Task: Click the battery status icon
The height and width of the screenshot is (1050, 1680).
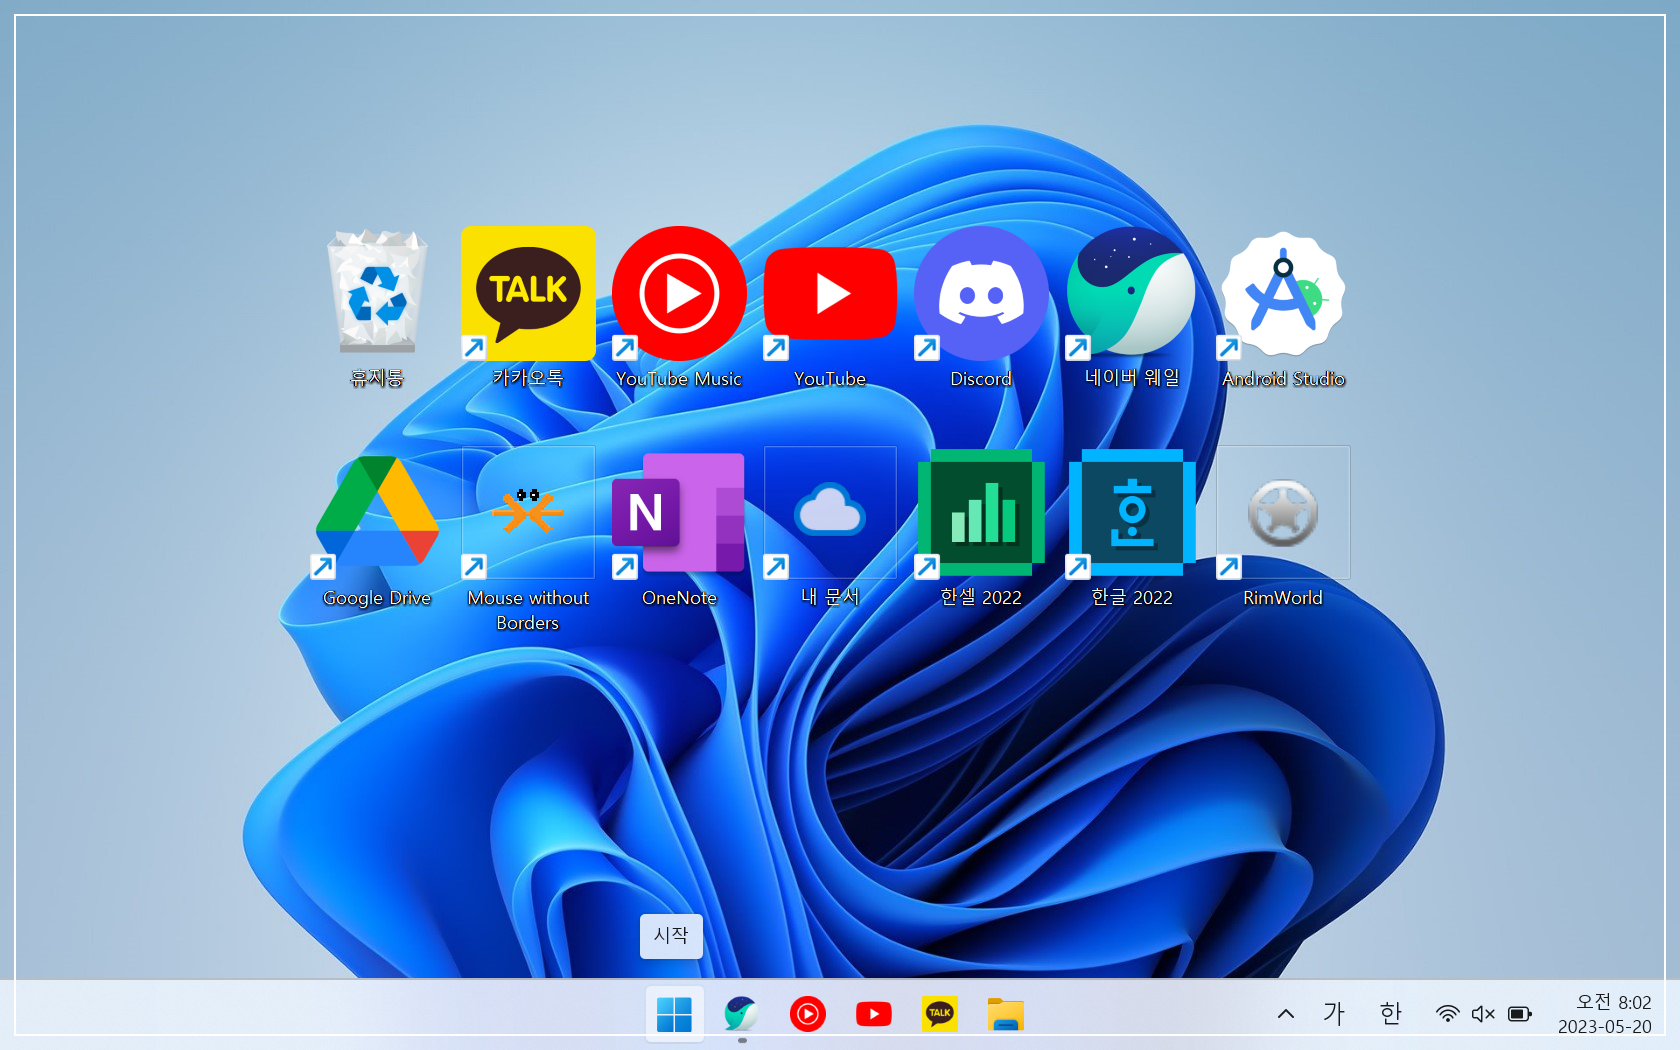Action: [x=1520, y=1014]
